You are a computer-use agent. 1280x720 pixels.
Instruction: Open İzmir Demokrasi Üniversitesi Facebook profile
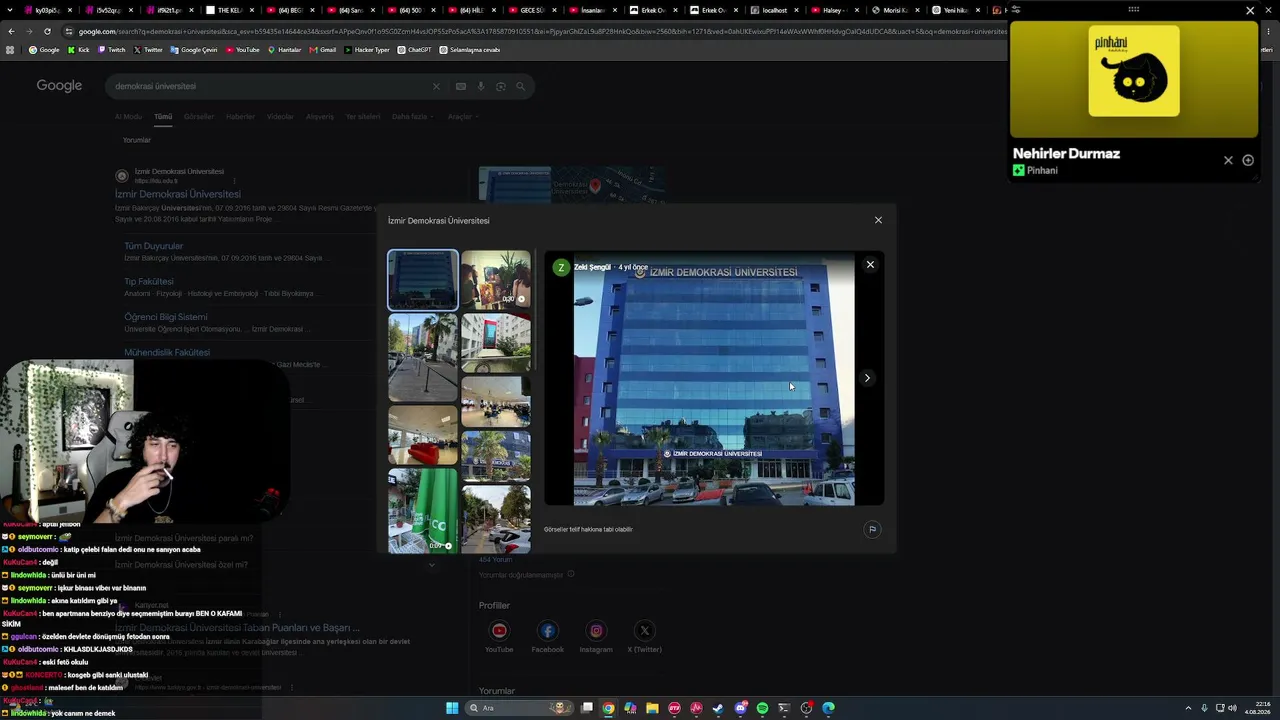click(547, 637)
